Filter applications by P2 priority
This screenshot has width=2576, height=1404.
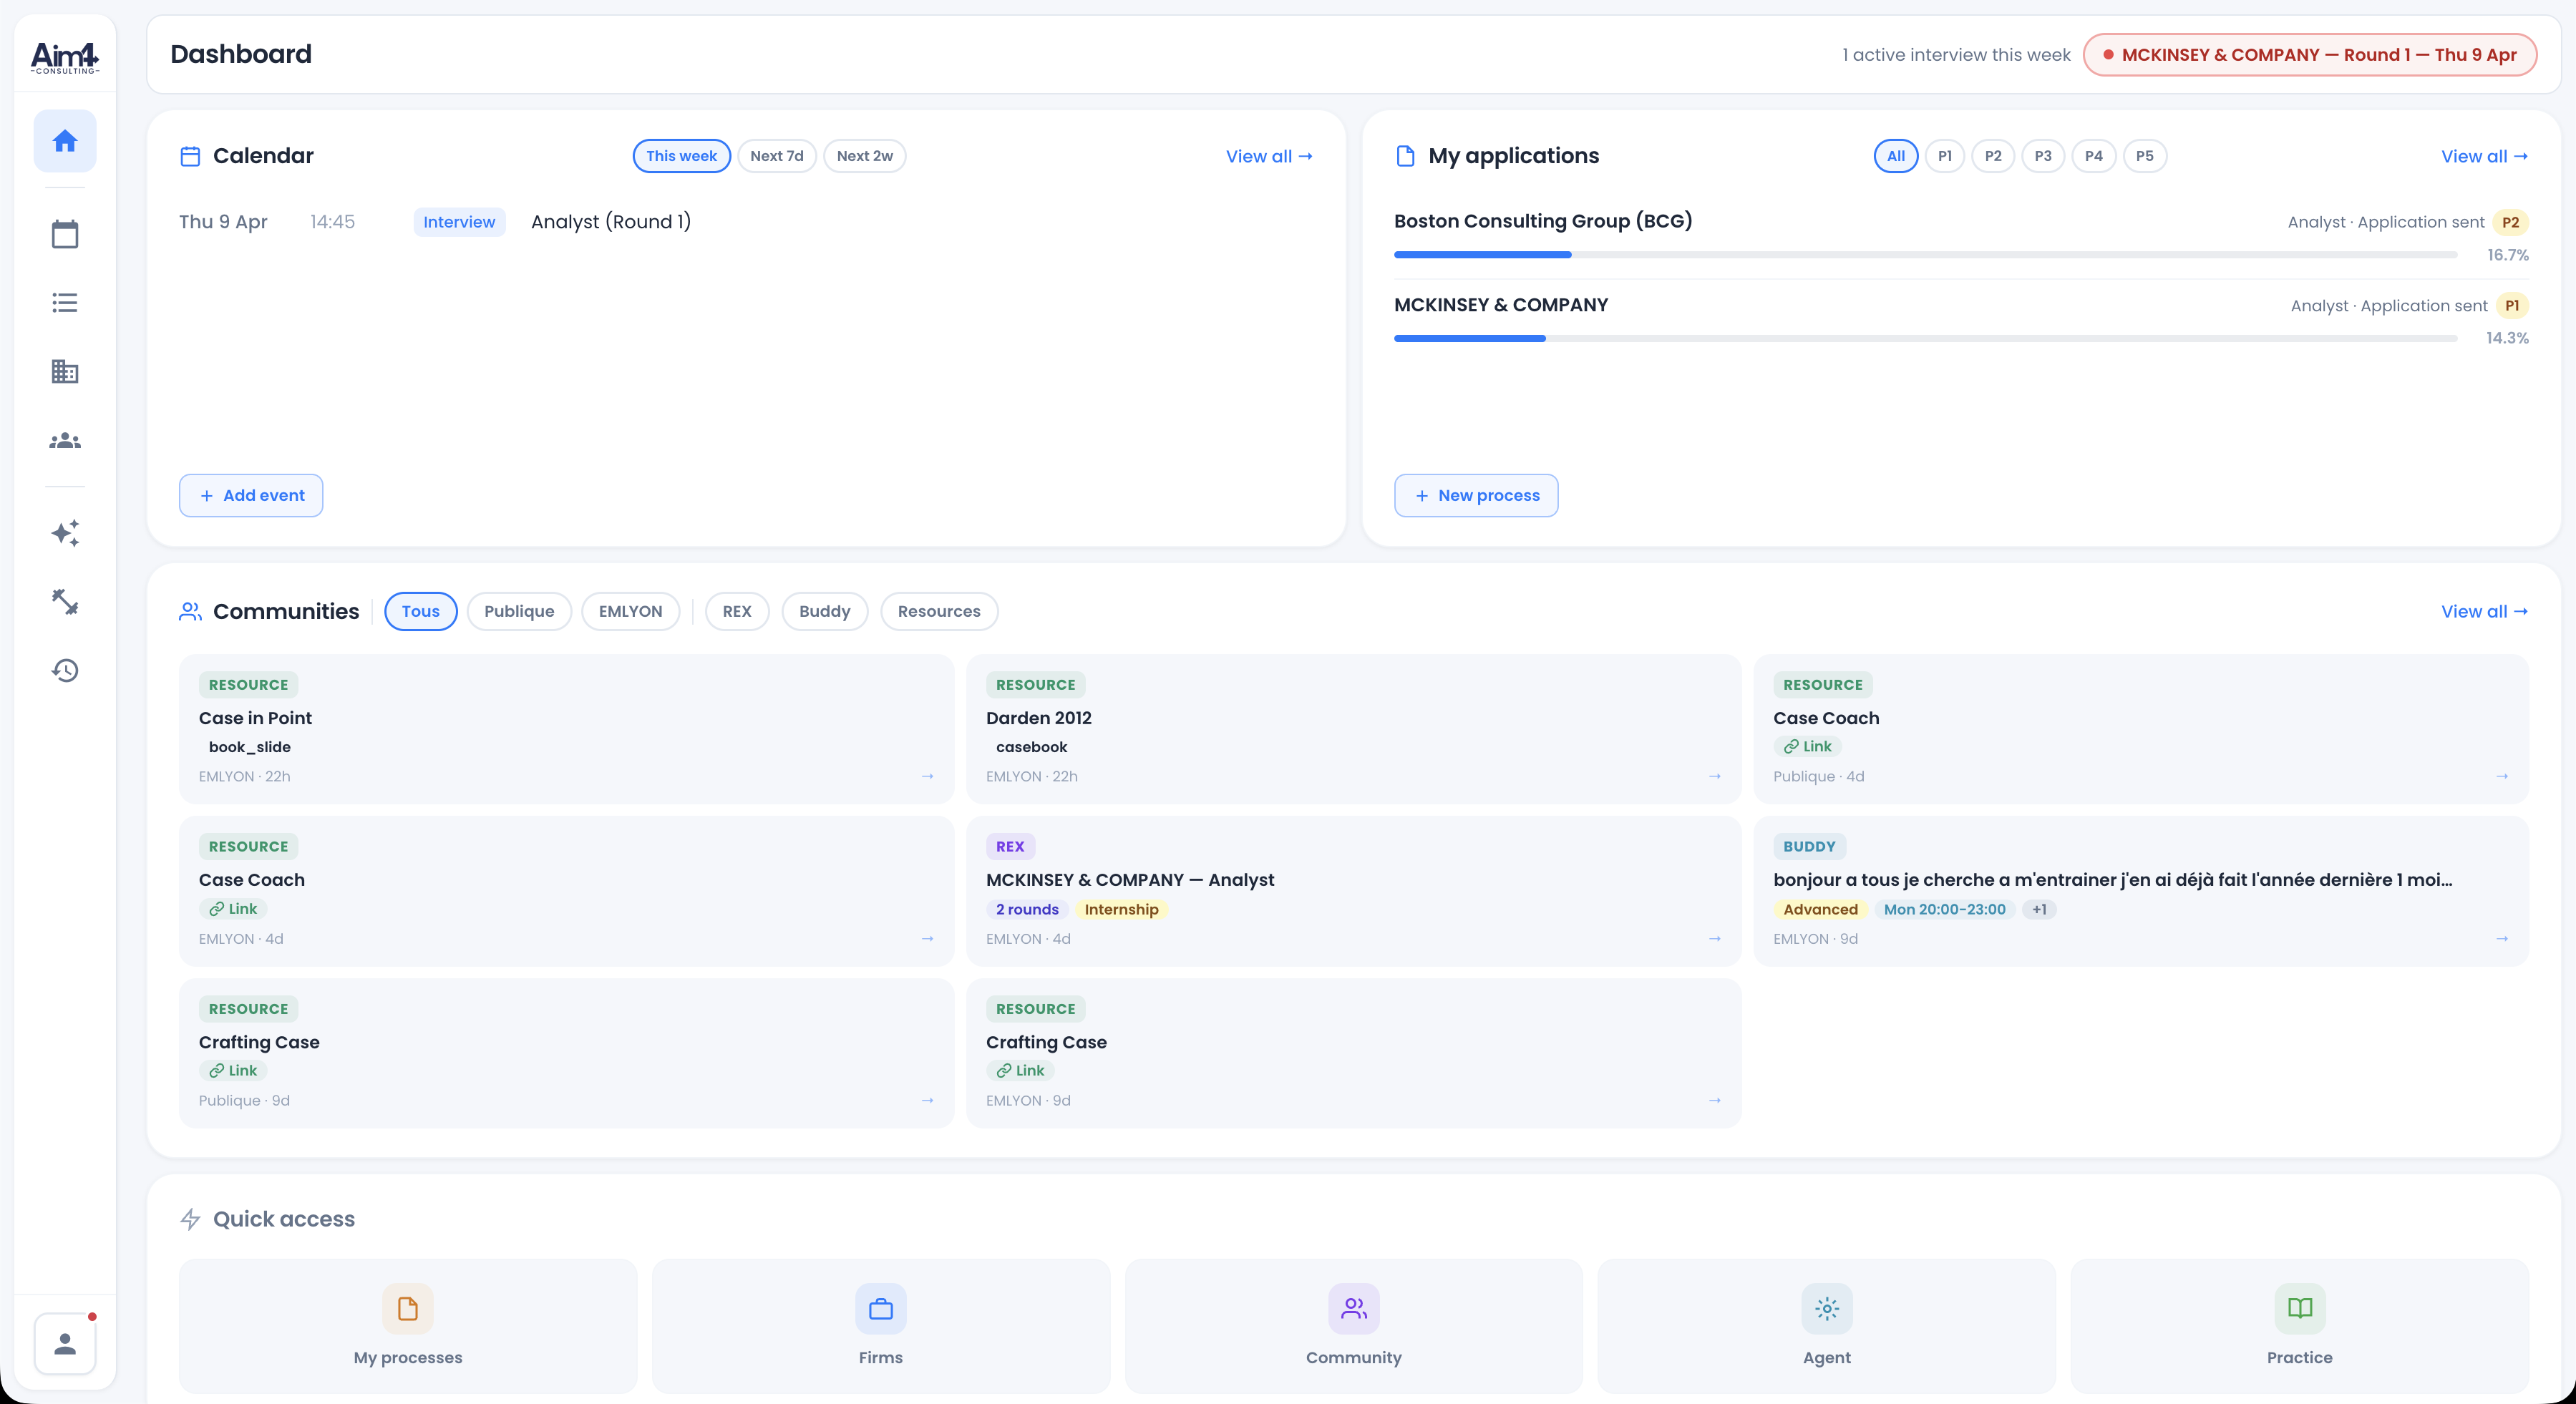click(x=1993, y=156)
